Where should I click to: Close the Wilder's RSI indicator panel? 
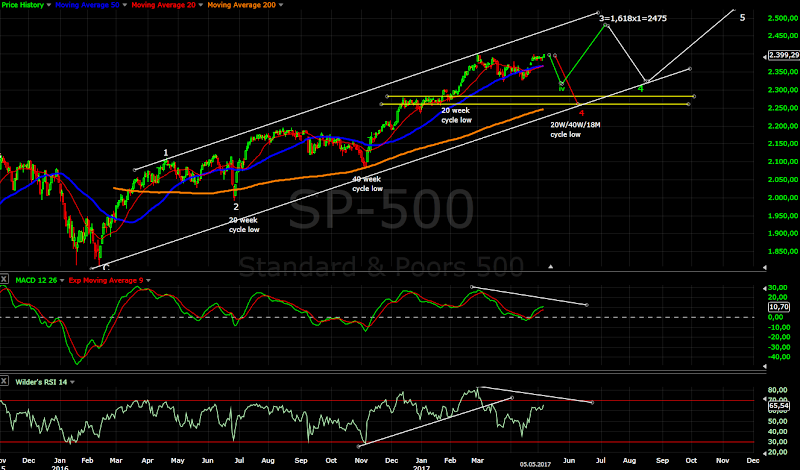coord(4,381)
